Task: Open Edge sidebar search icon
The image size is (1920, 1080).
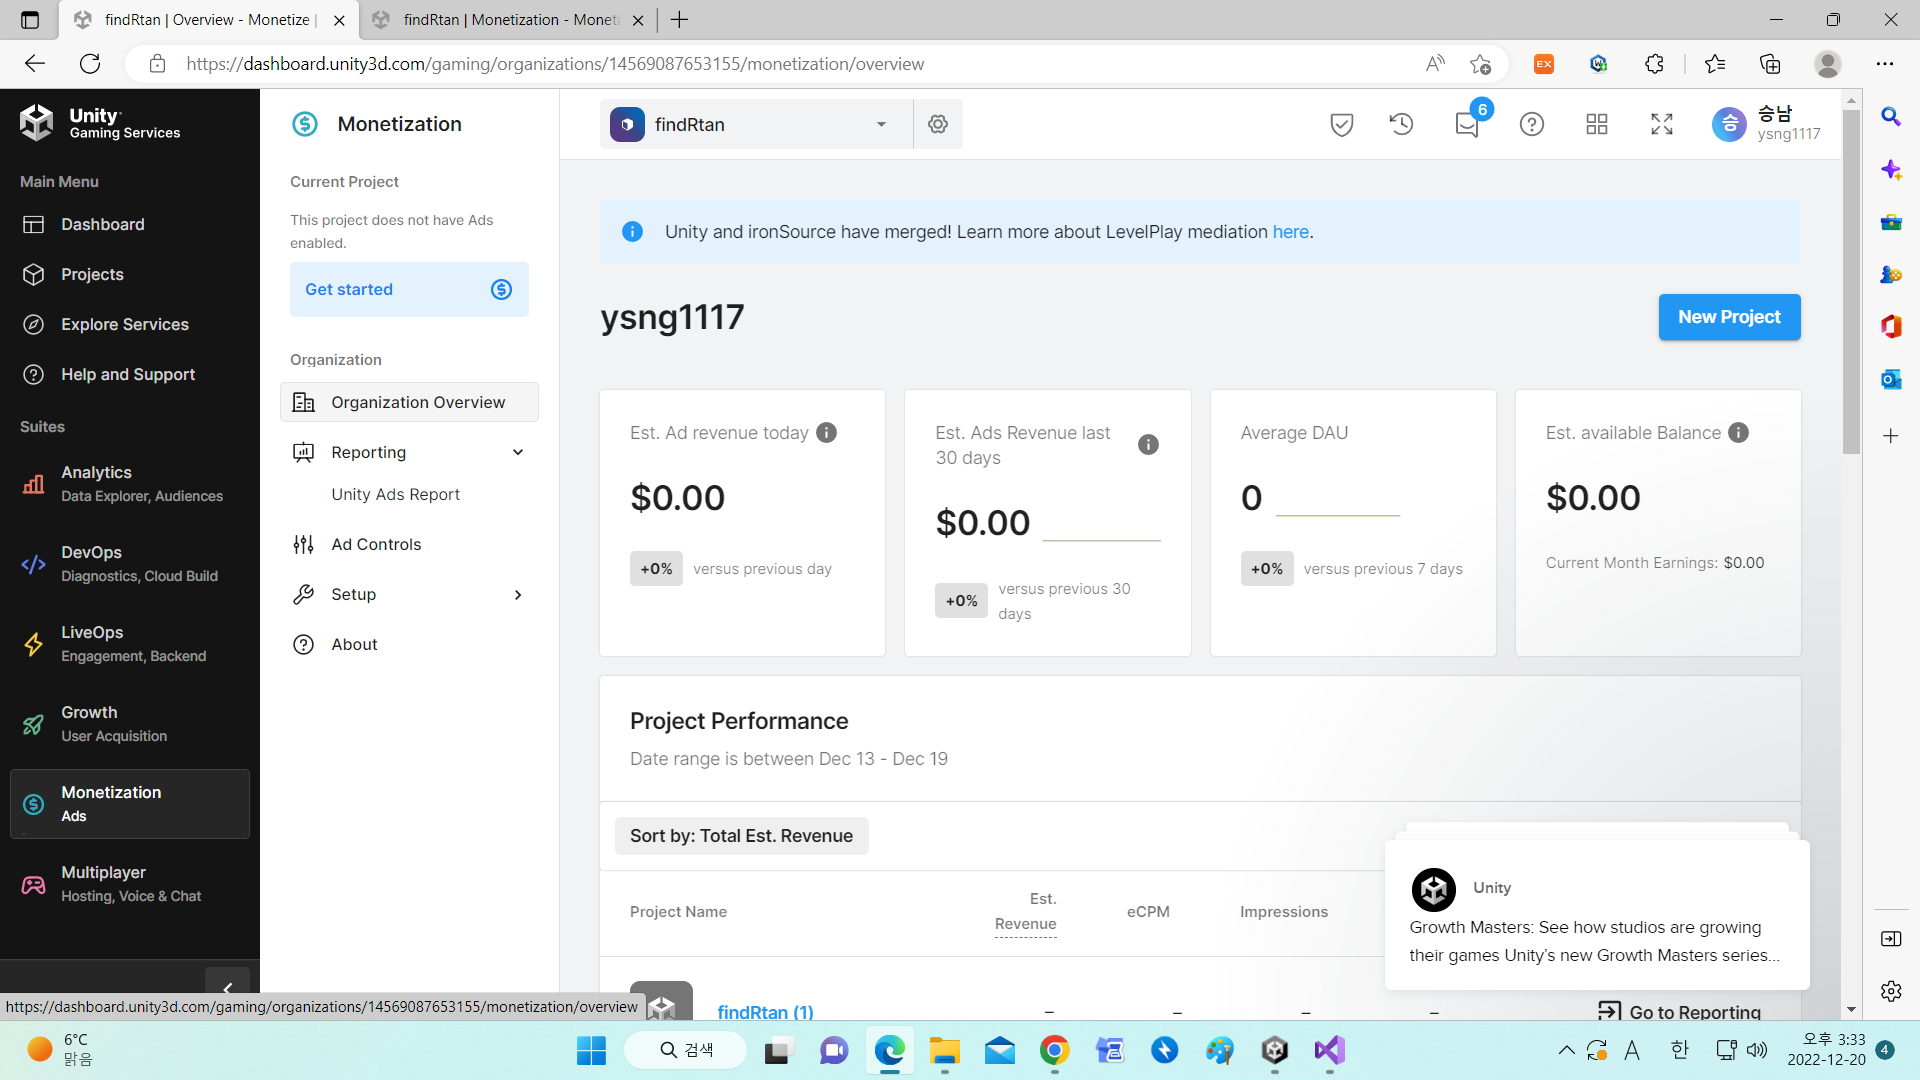Action: [x=1891, y=116]
